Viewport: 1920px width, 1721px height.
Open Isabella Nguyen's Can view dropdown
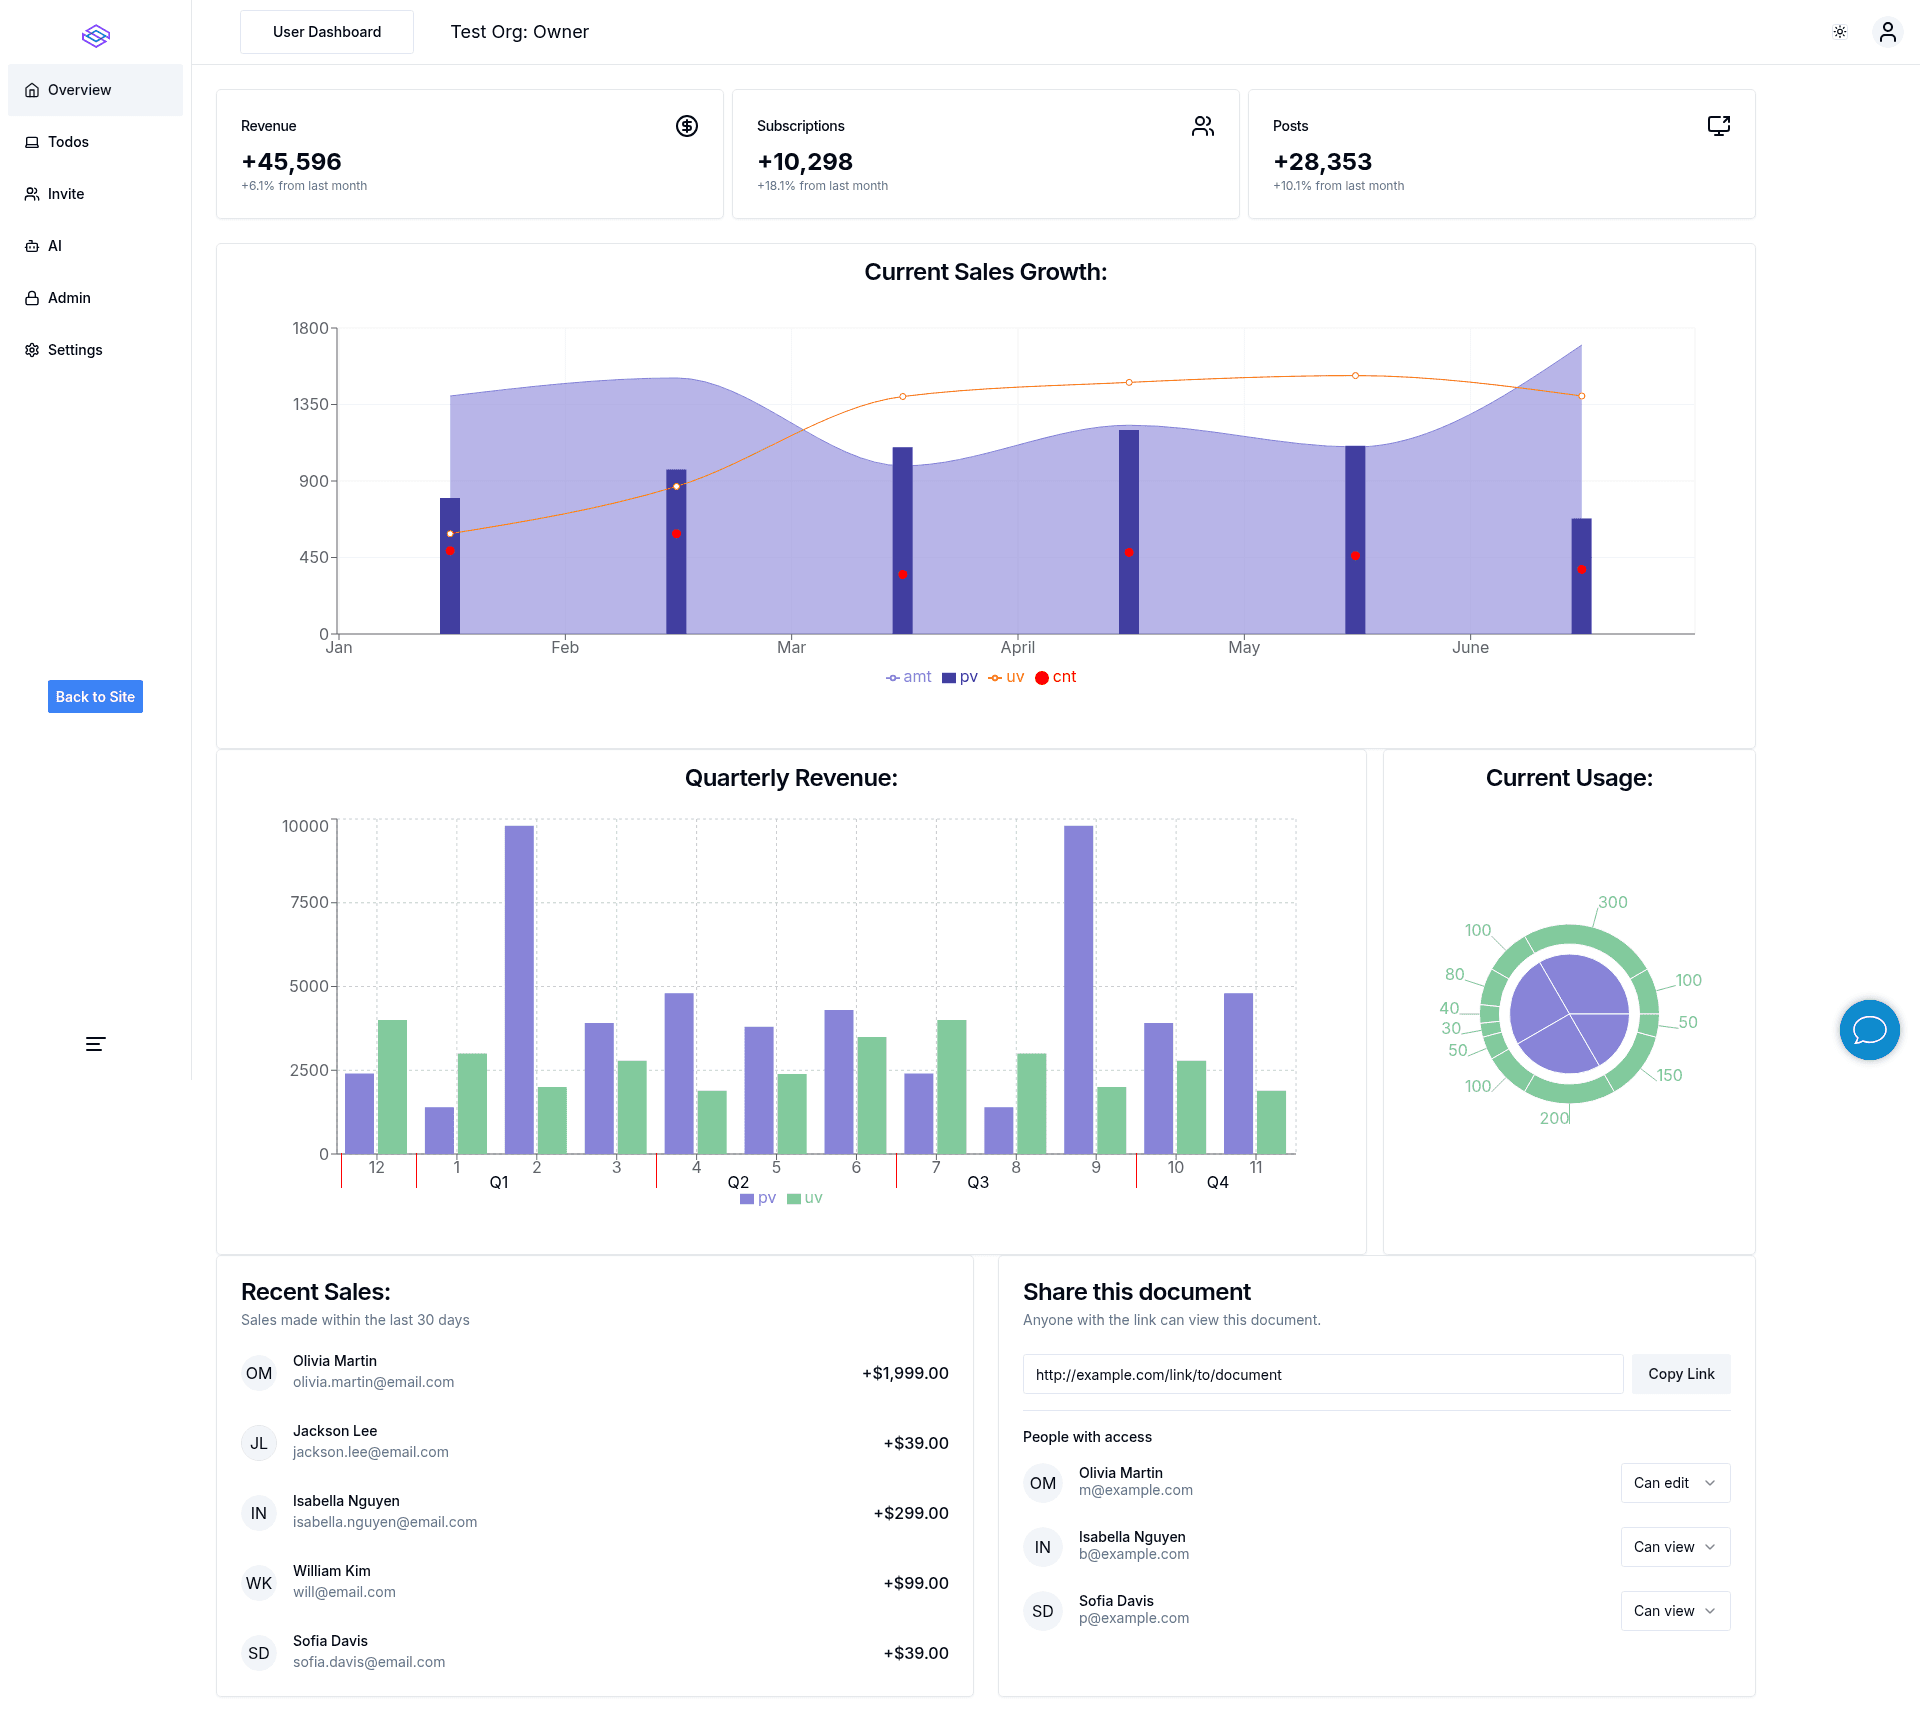coord(1675,1547)
